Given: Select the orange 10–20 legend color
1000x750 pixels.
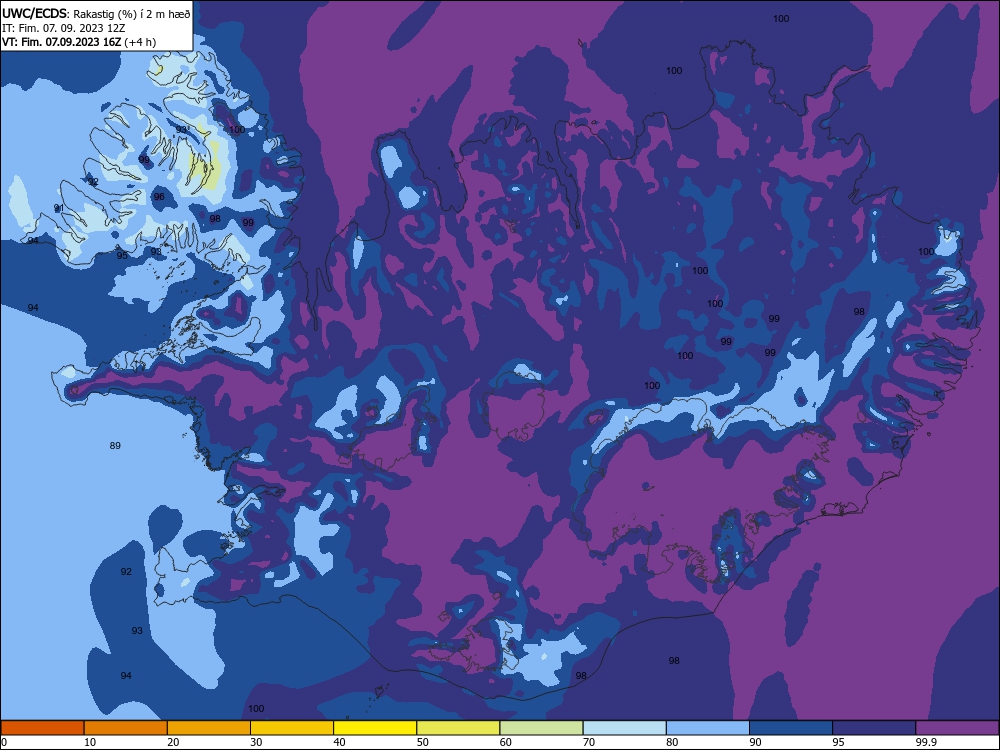Looking at the screenshot, I should (x=126, y=728).
